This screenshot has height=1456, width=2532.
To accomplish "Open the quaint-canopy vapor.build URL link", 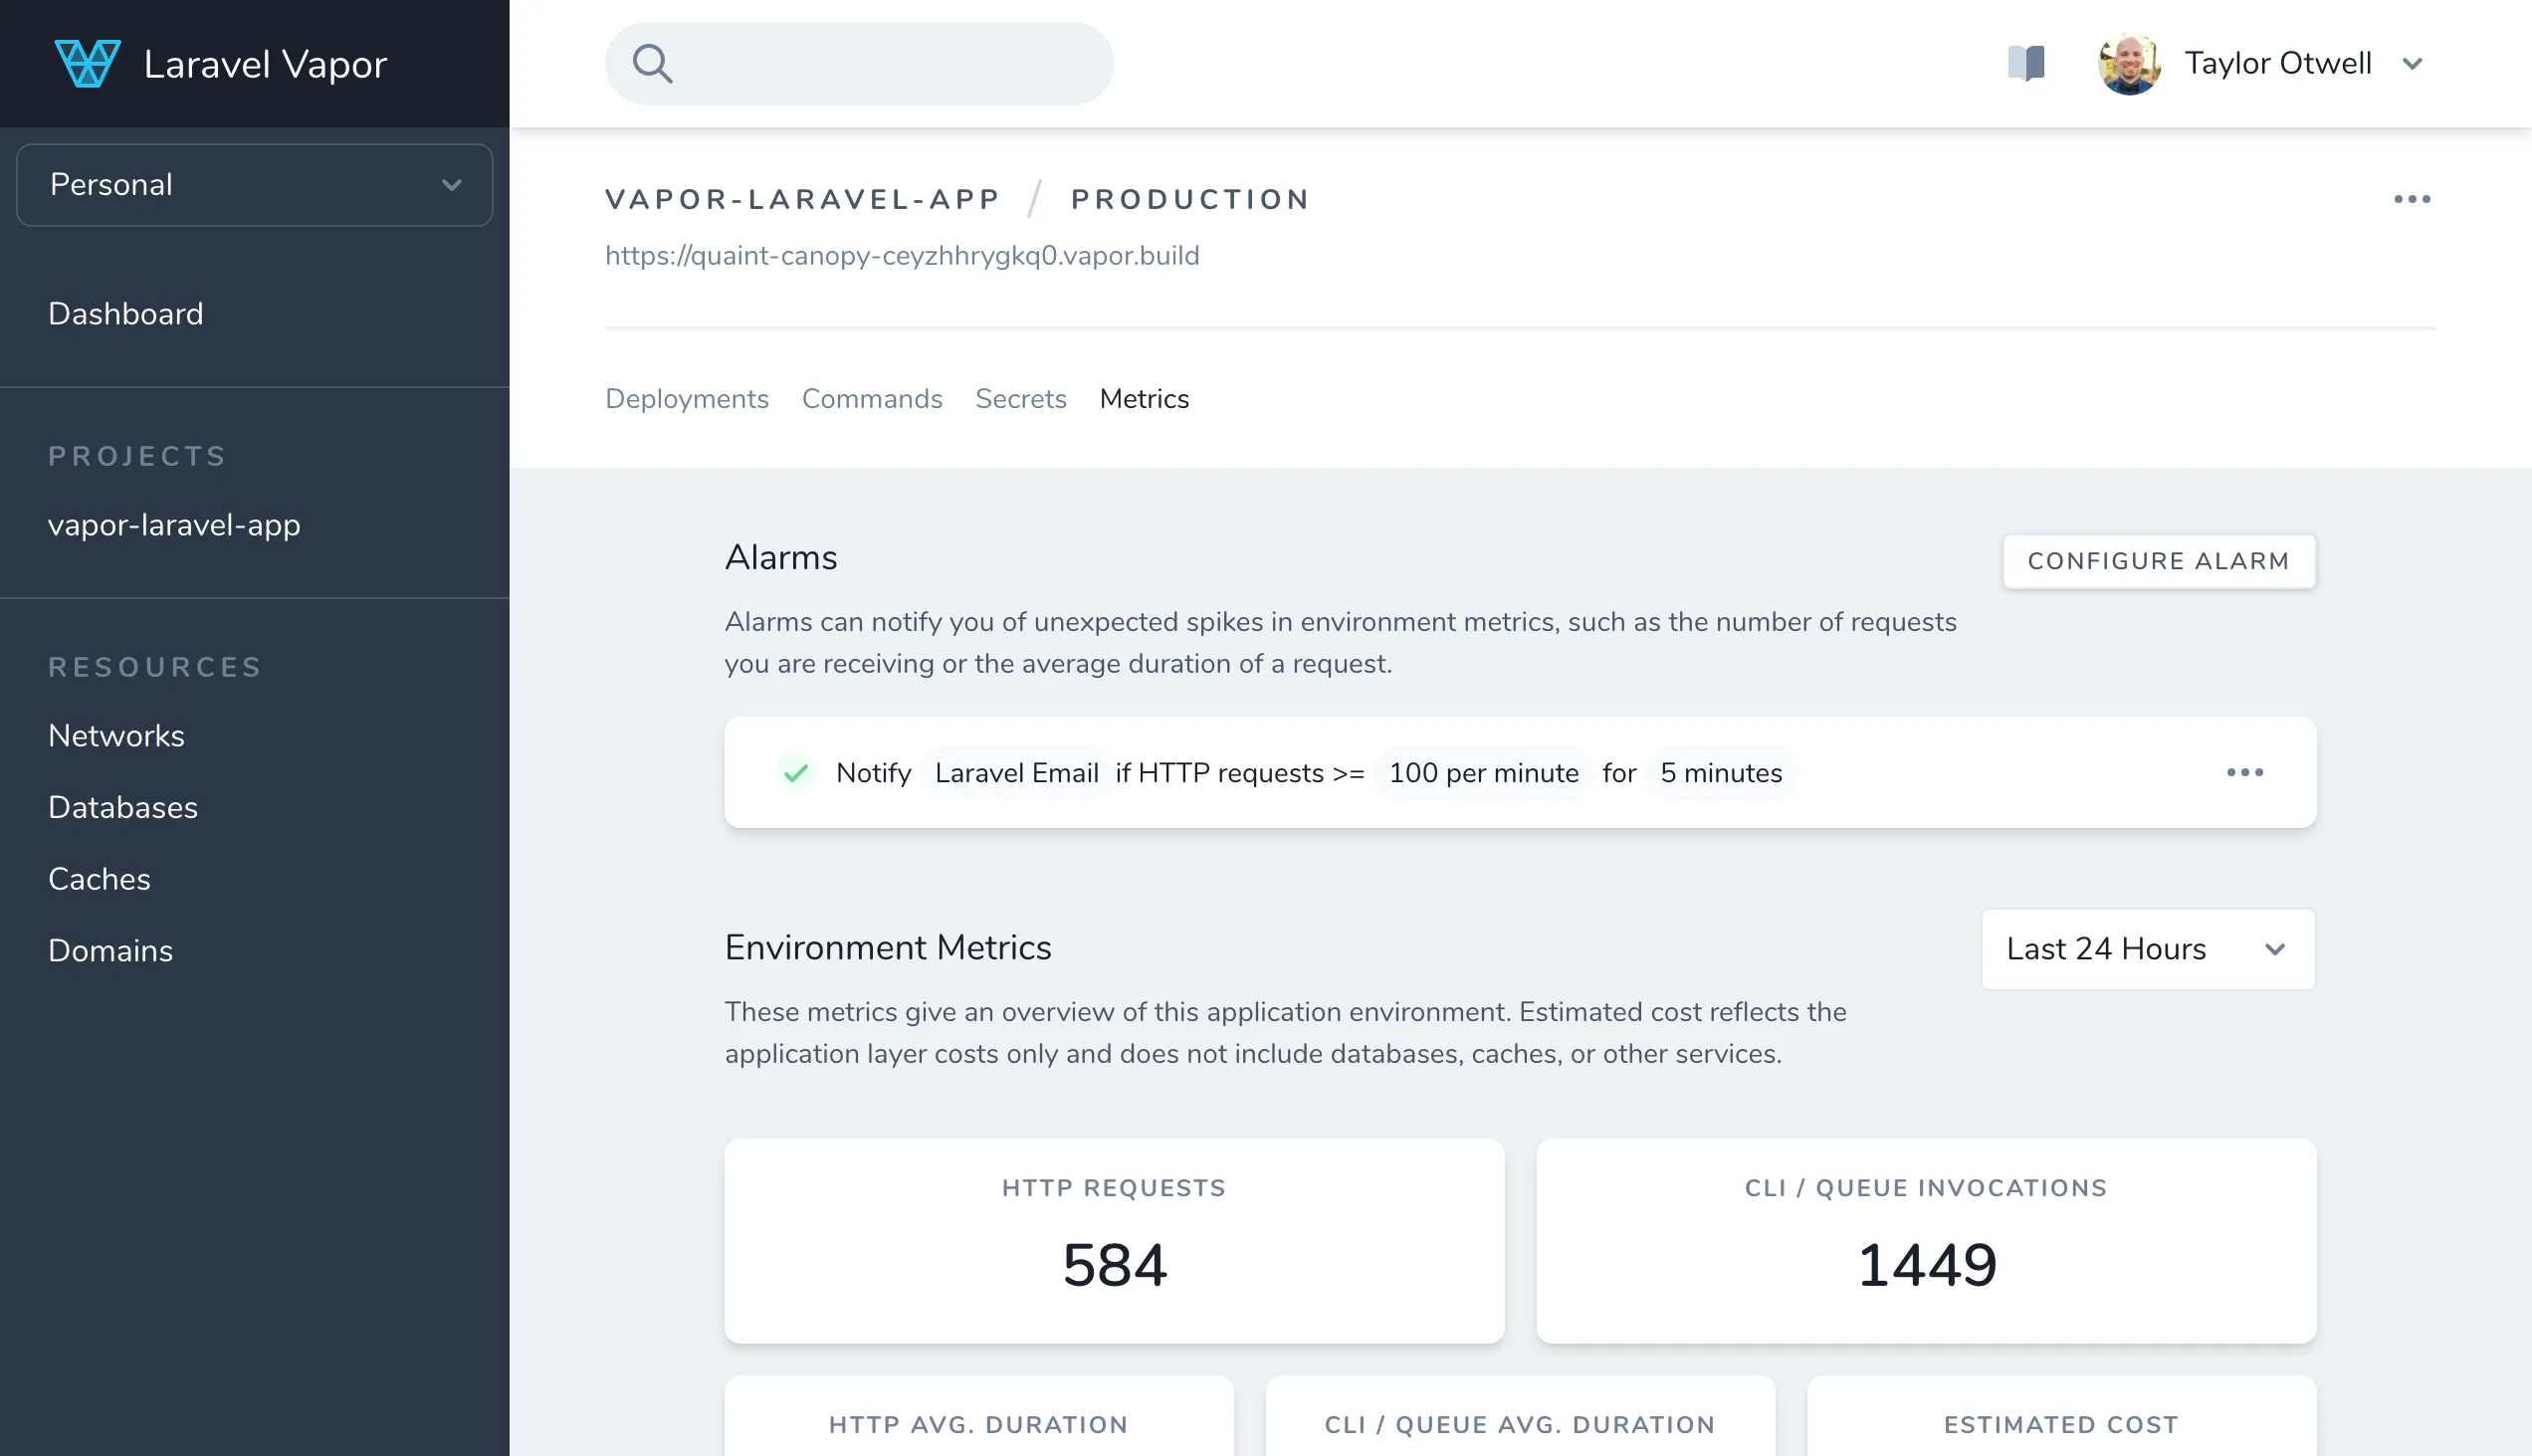I will (x=902, y=255).
